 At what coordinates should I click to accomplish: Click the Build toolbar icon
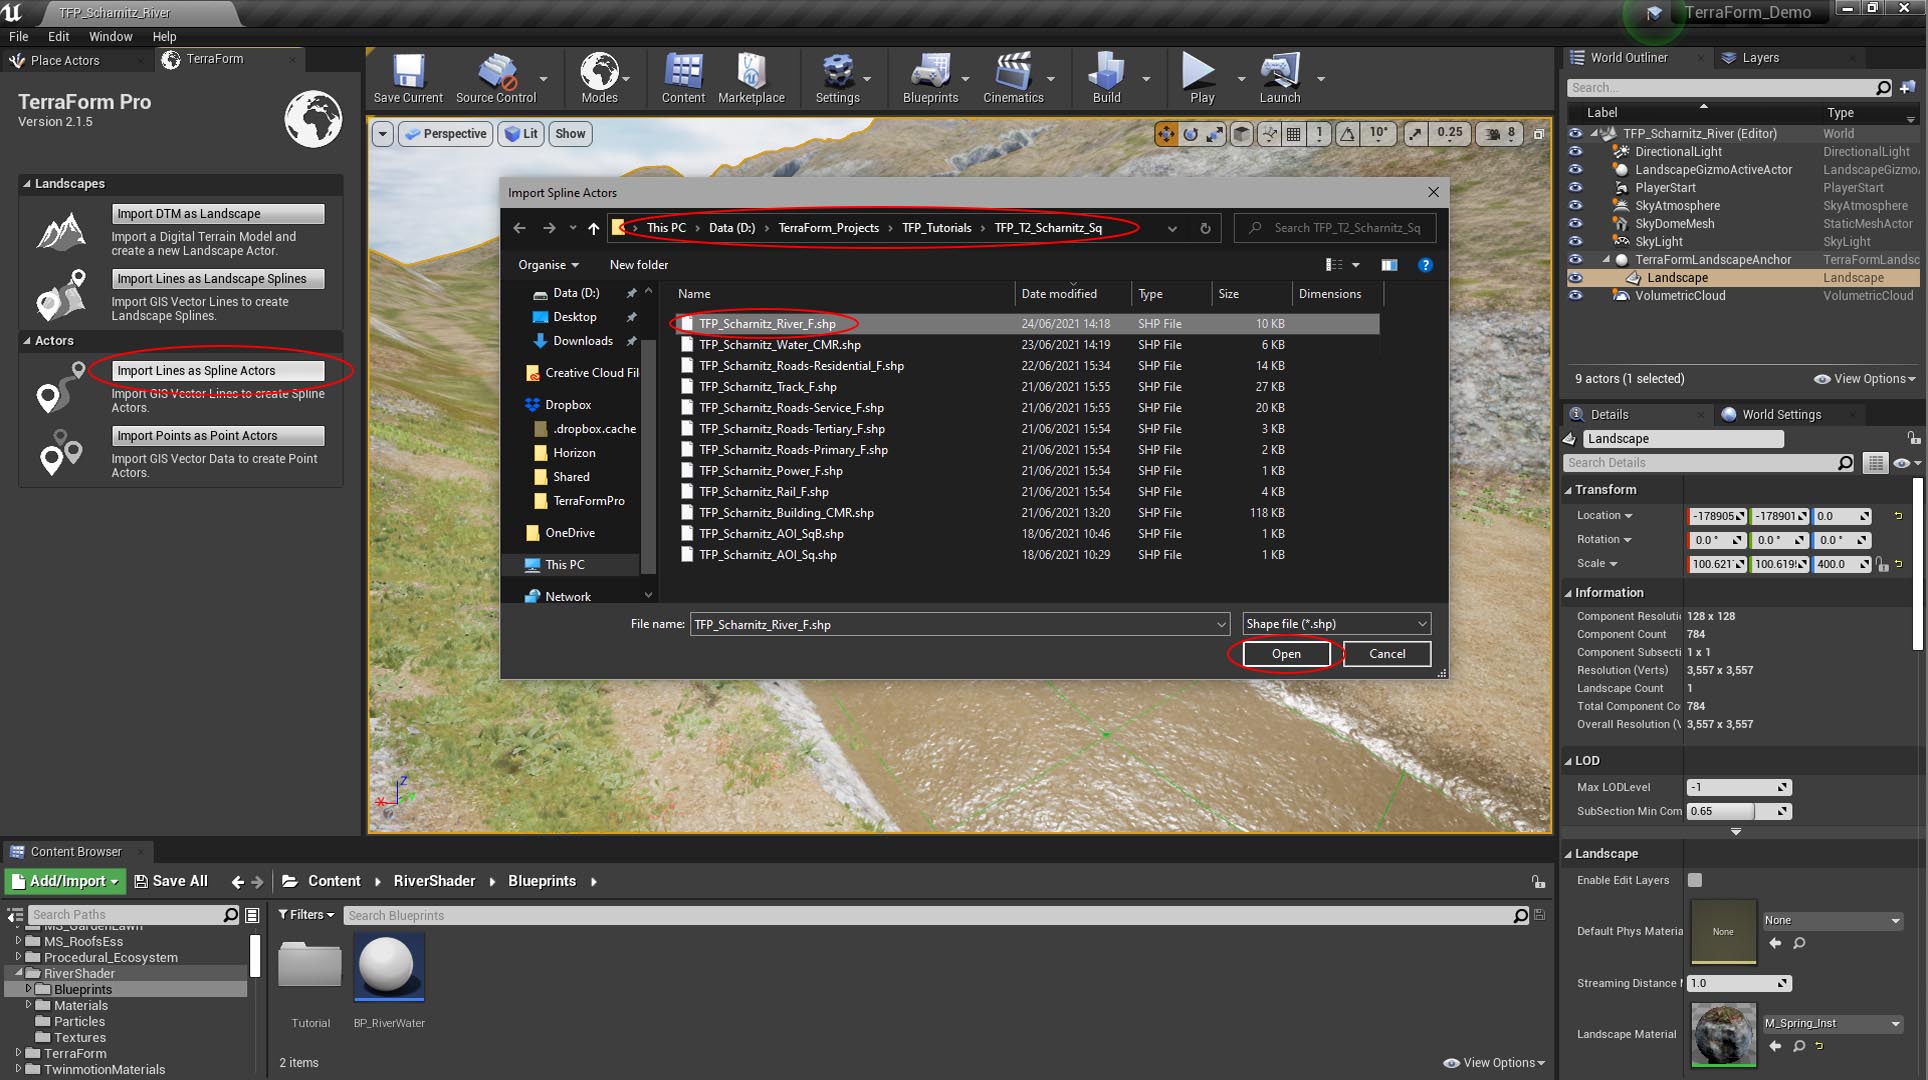(x=1106, y=78)
